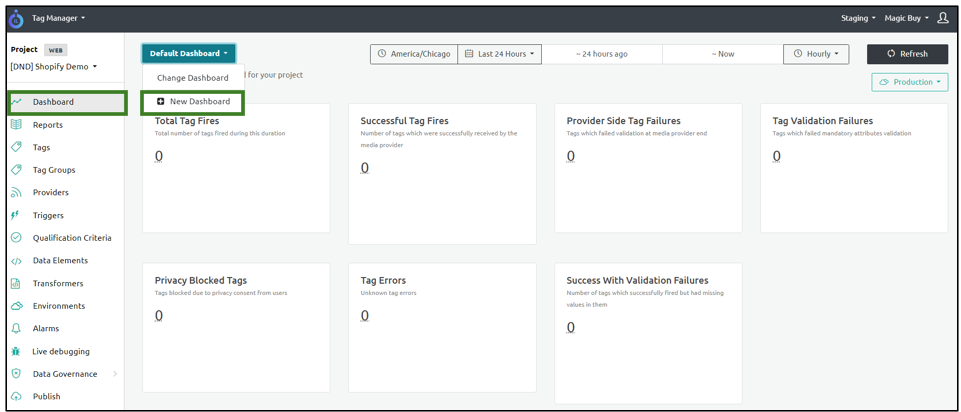
Task: Select the America/Chicago timezone button
Action: [x=413, y=54]
